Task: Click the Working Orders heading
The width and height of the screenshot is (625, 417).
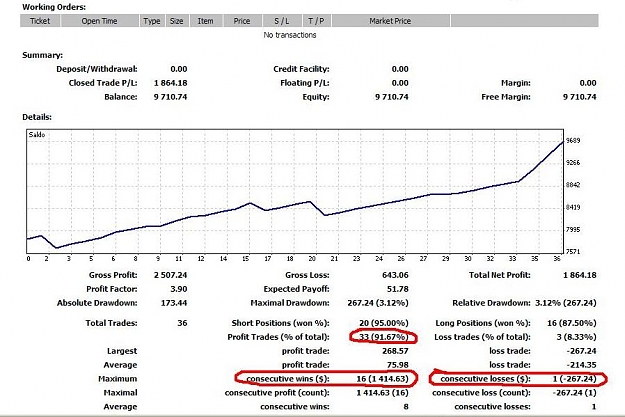Action: pos(54,7)
